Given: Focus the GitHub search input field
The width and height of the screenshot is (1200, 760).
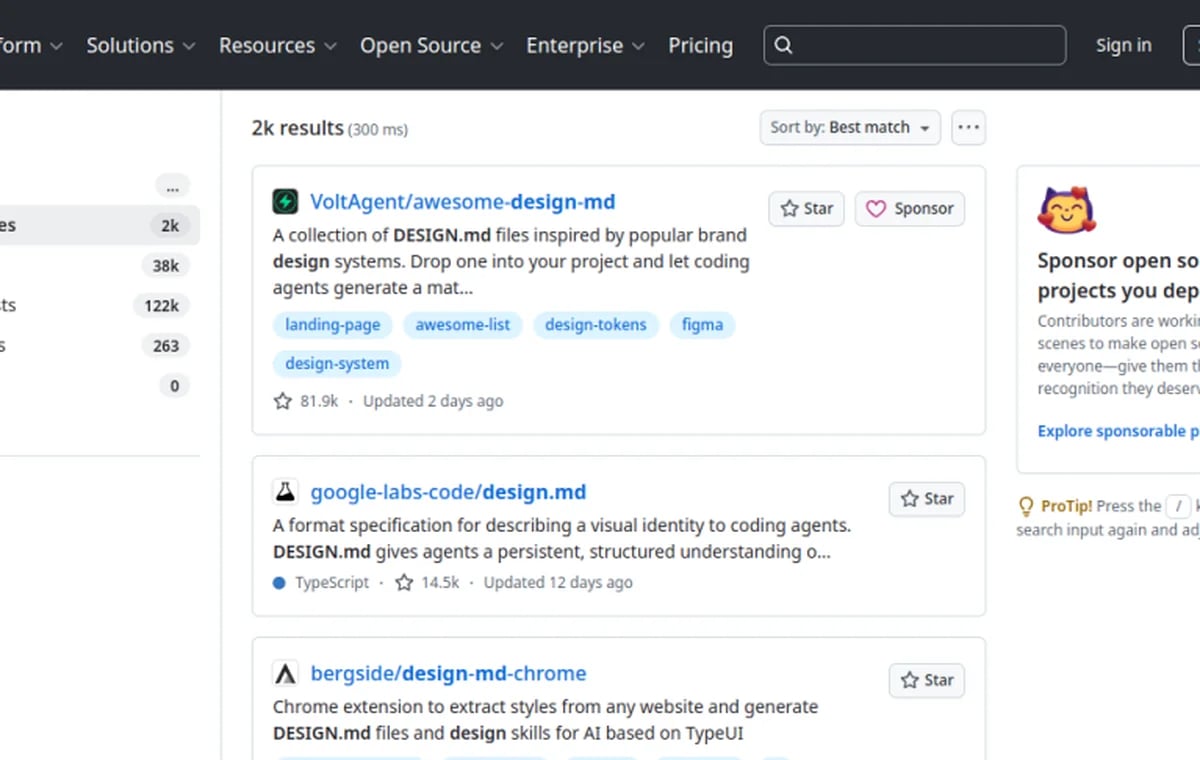Looking at the screenshot, I should click(x=915, y=45).
